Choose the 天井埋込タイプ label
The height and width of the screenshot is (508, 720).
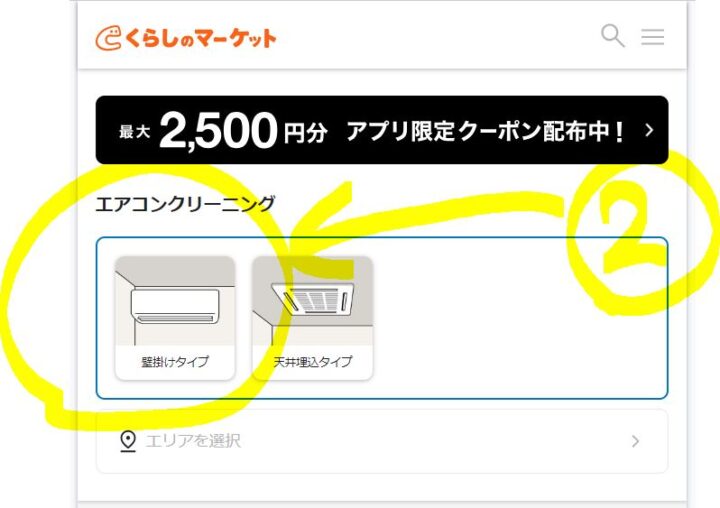coord(313,362)
